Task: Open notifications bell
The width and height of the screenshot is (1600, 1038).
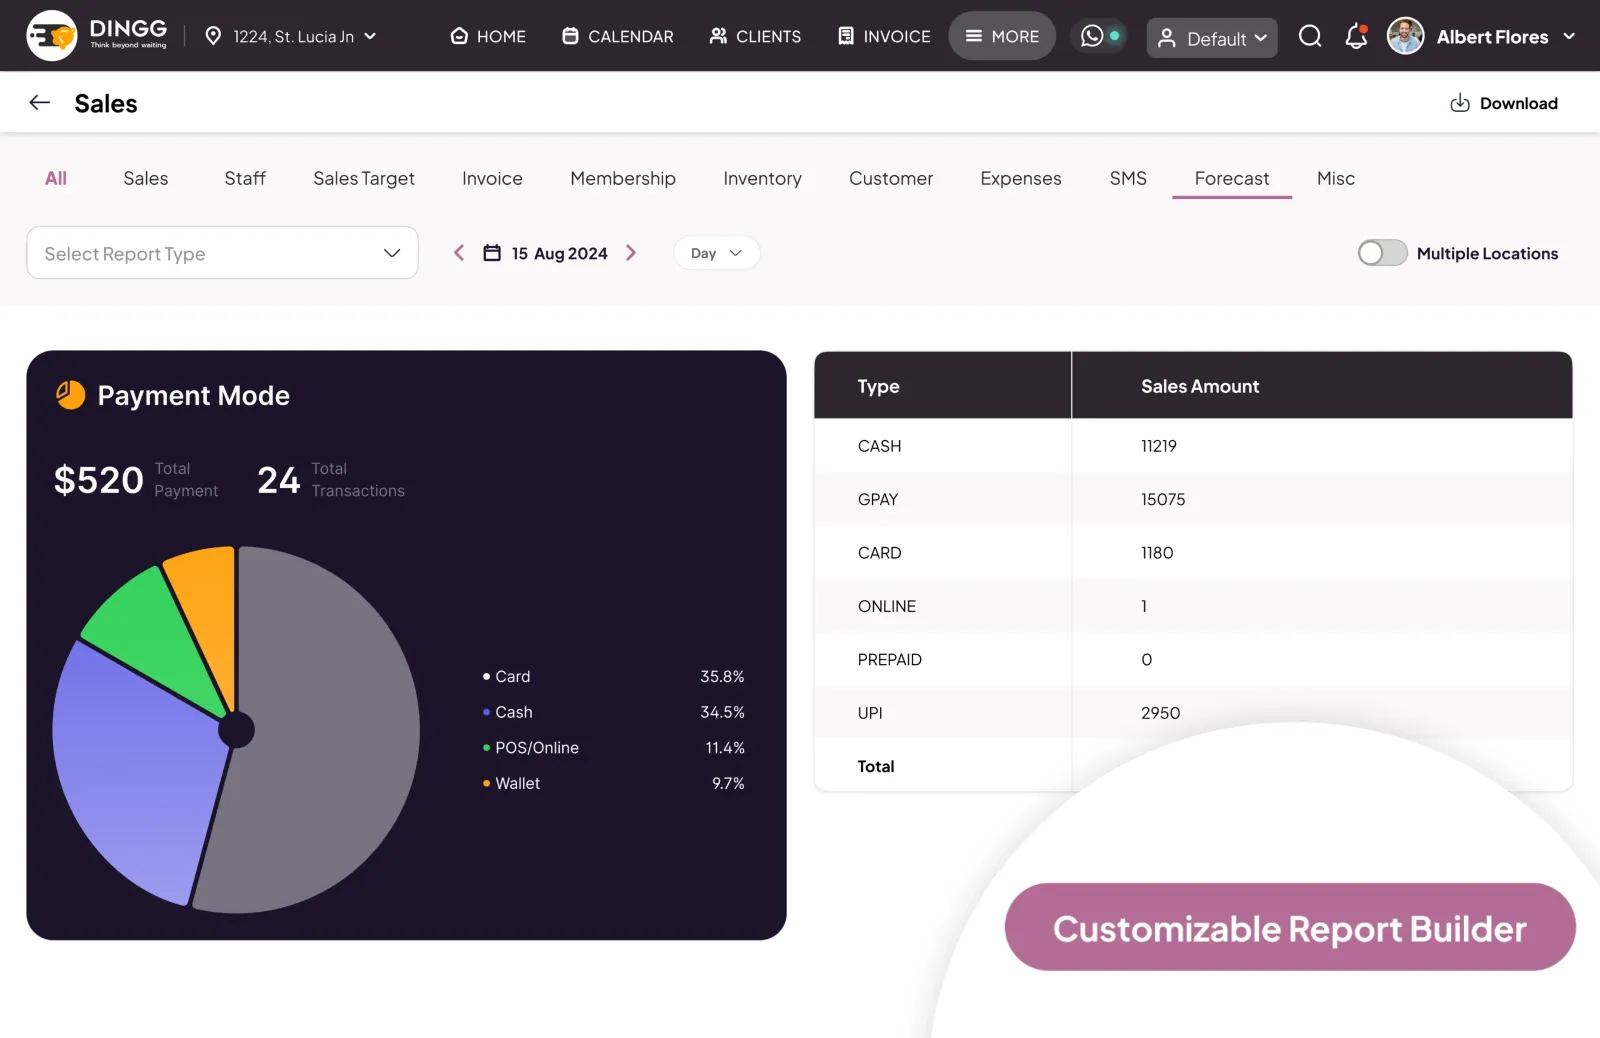Action: click(x=1356, y=37)
